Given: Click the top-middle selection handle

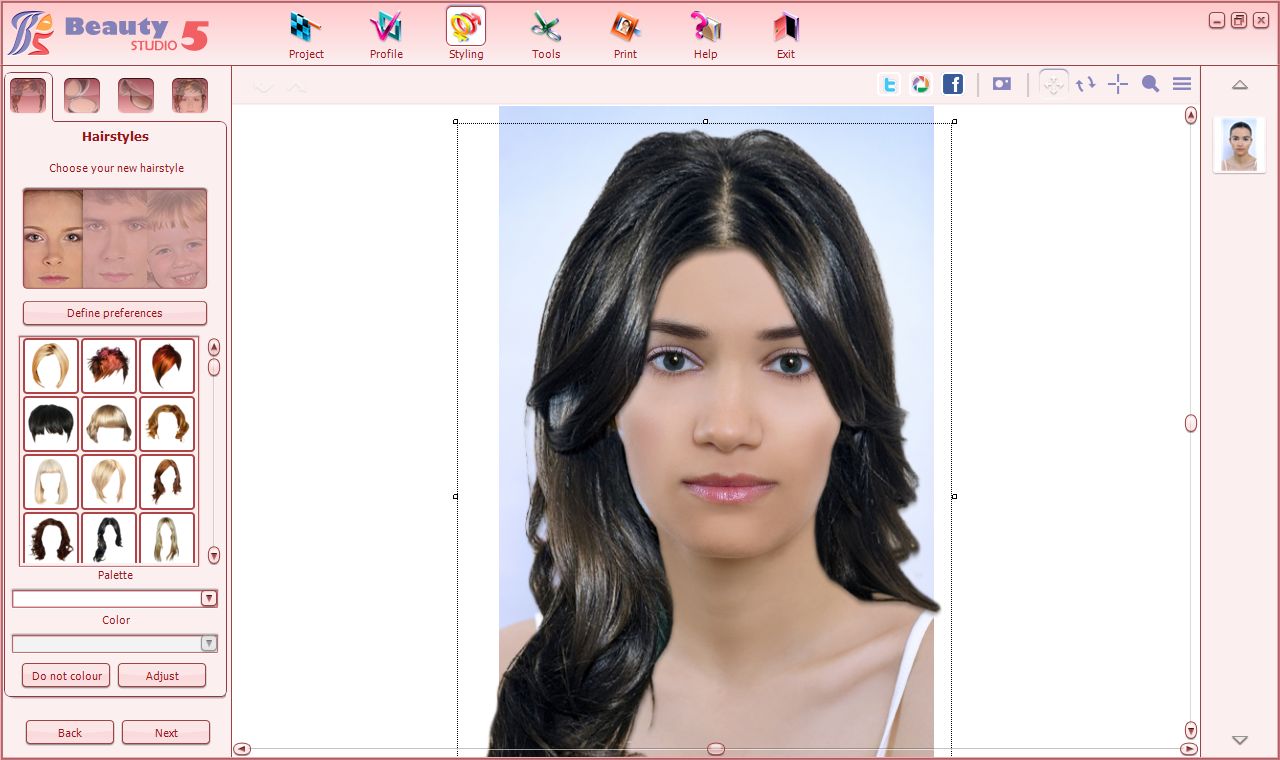Looking at the screenshot, I should point(706,122).
